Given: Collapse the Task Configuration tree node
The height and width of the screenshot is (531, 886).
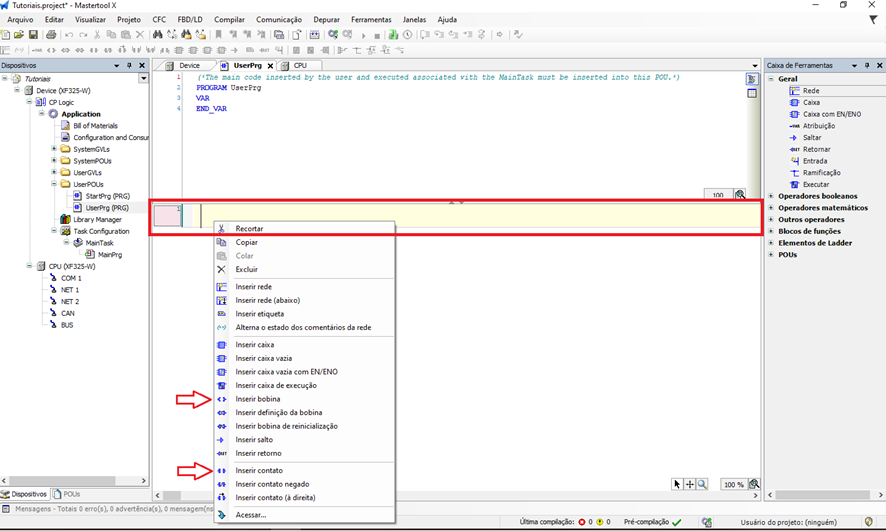Looking at the screenshot, I should pyautogui.click(x=53, y=231).
